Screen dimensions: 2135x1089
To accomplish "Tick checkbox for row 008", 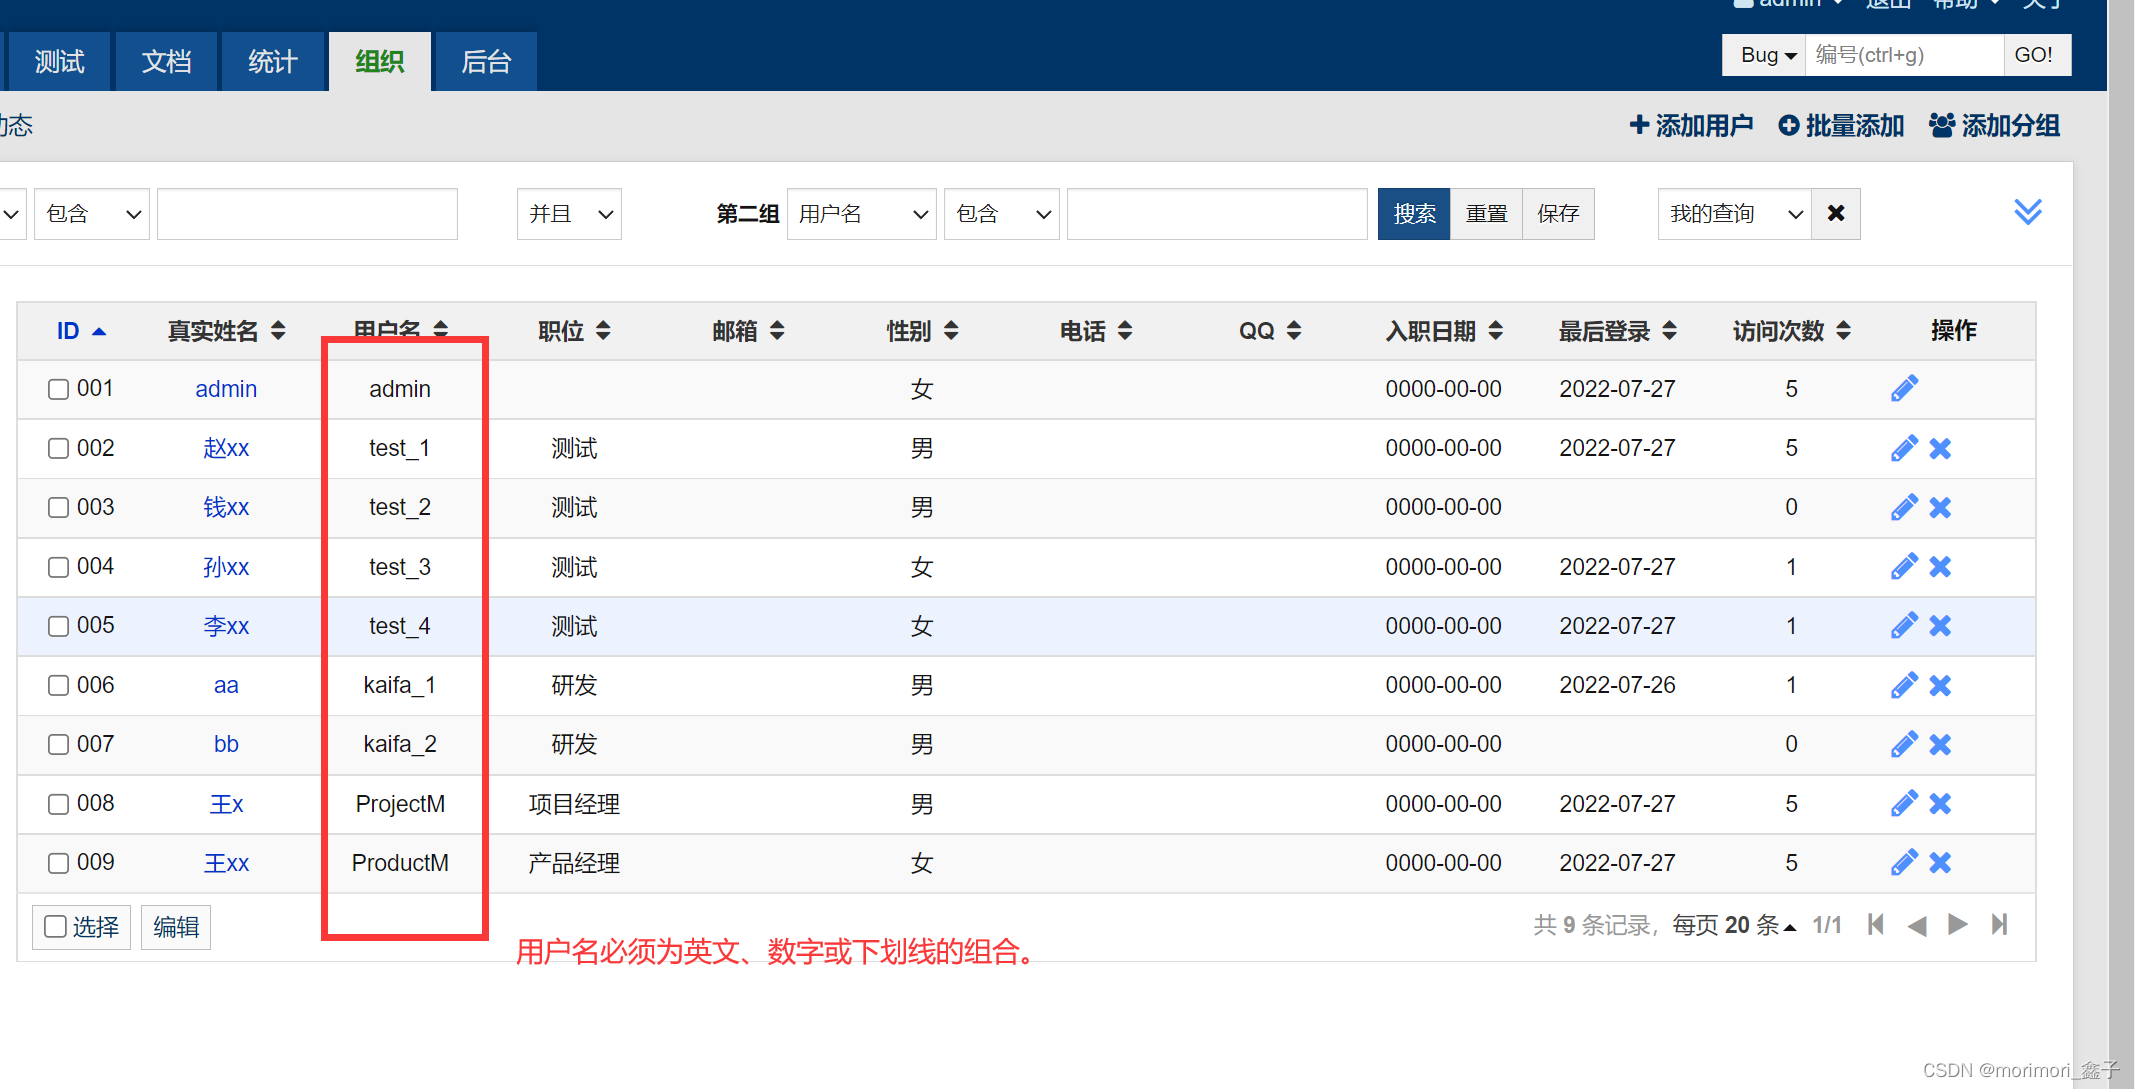I will pos(59,804).
